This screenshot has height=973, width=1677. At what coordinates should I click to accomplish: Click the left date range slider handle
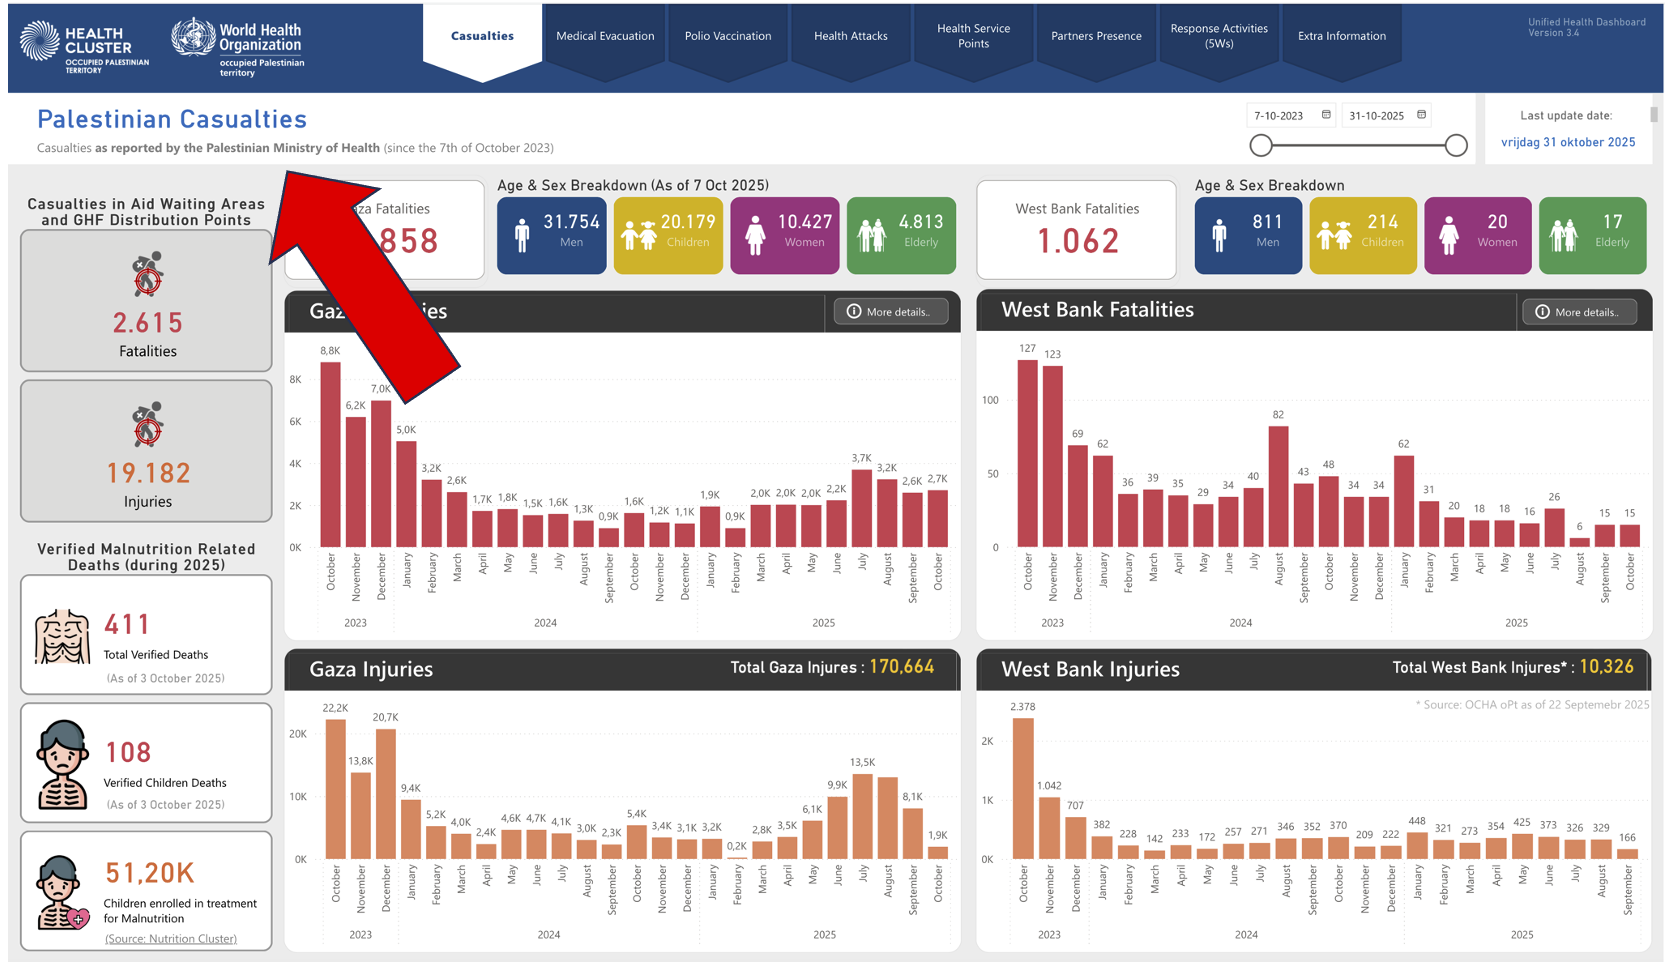tap(1261, 145)
